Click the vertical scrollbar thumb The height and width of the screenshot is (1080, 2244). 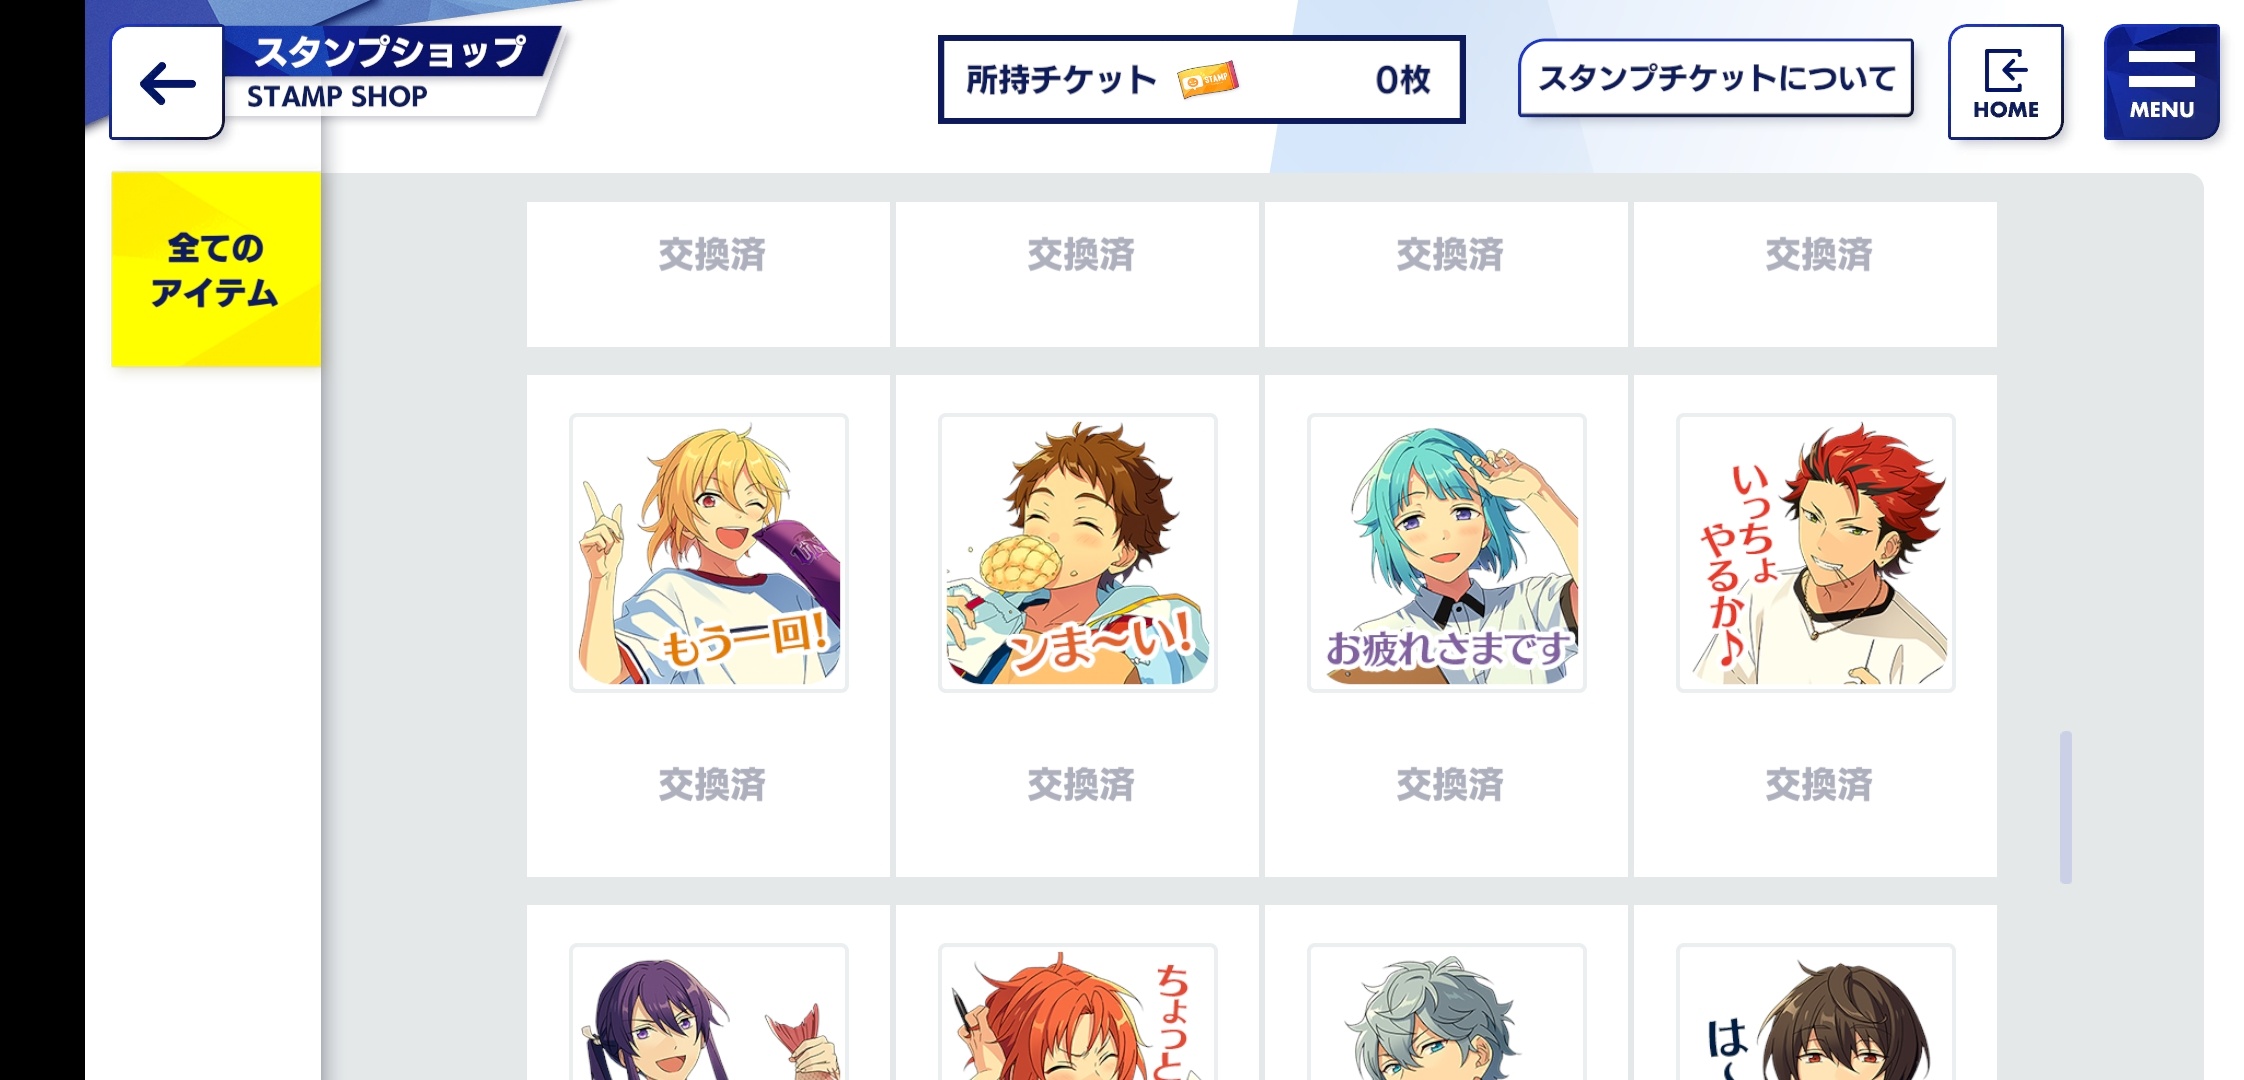click(2066, 807)
